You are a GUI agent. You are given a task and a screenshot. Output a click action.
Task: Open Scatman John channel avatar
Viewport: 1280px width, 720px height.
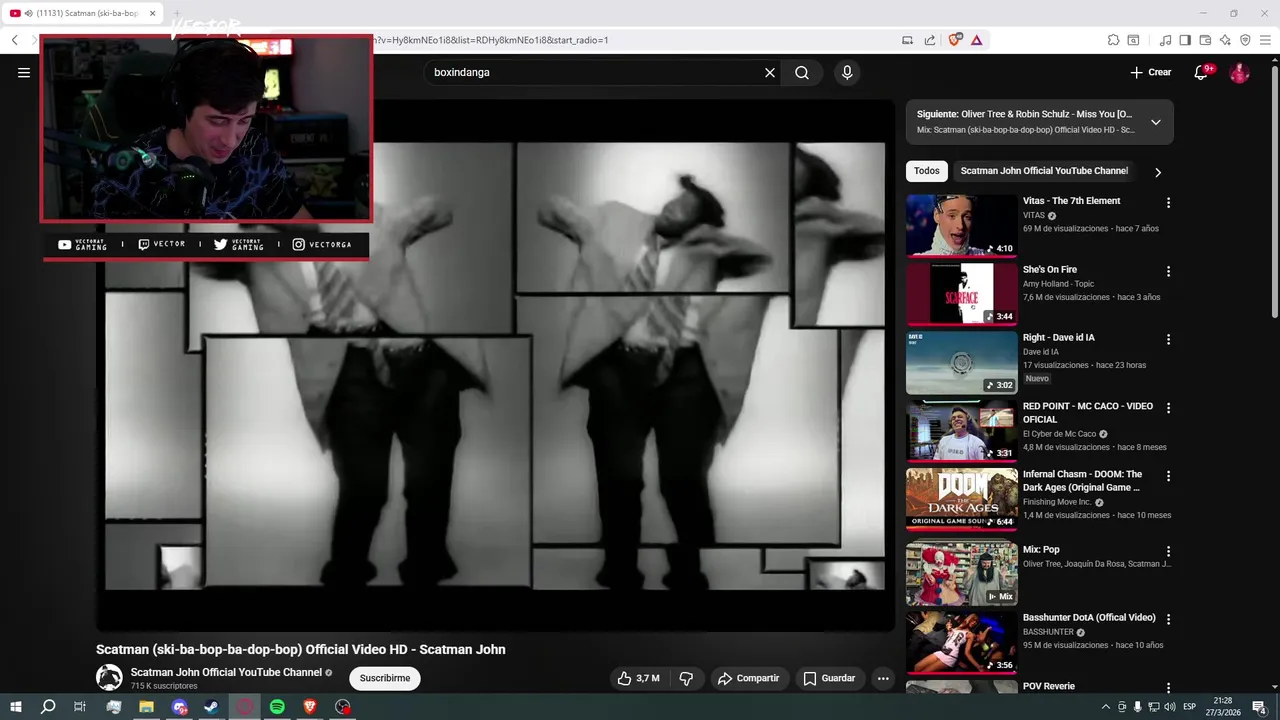(x=109, y=677)
